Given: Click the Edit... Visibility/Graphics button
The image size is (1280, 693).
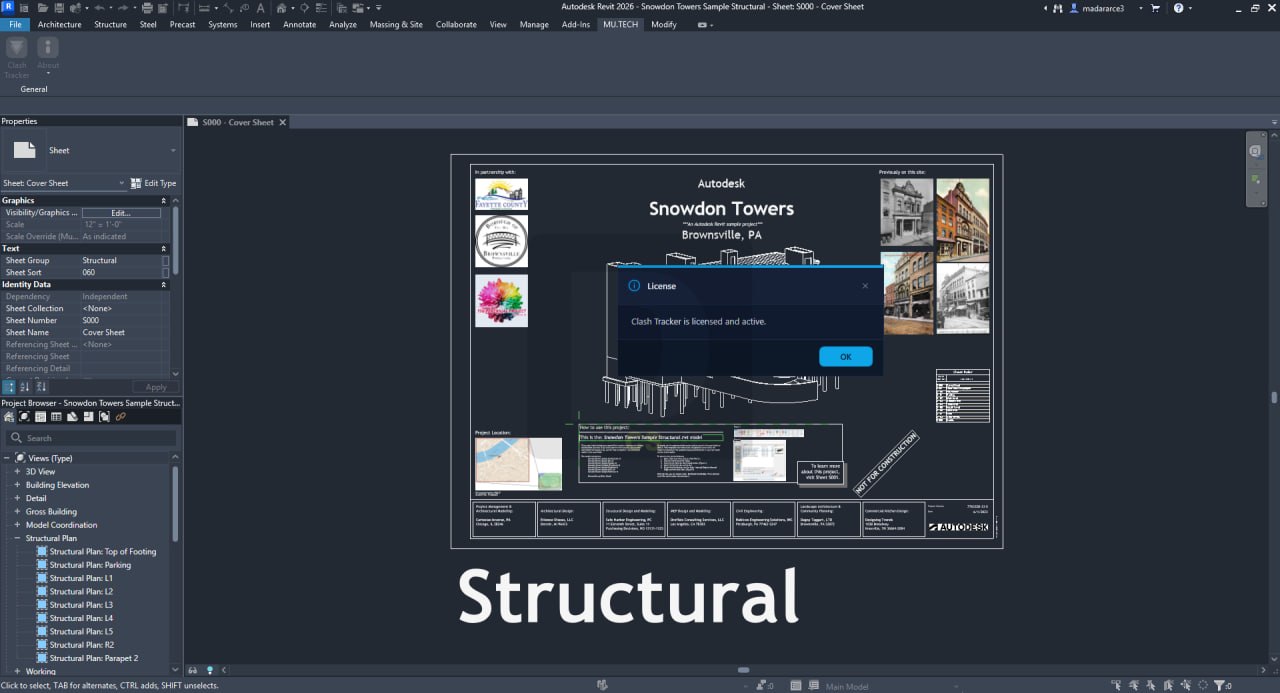Looking at the screenshot, I should click(121, 213).
